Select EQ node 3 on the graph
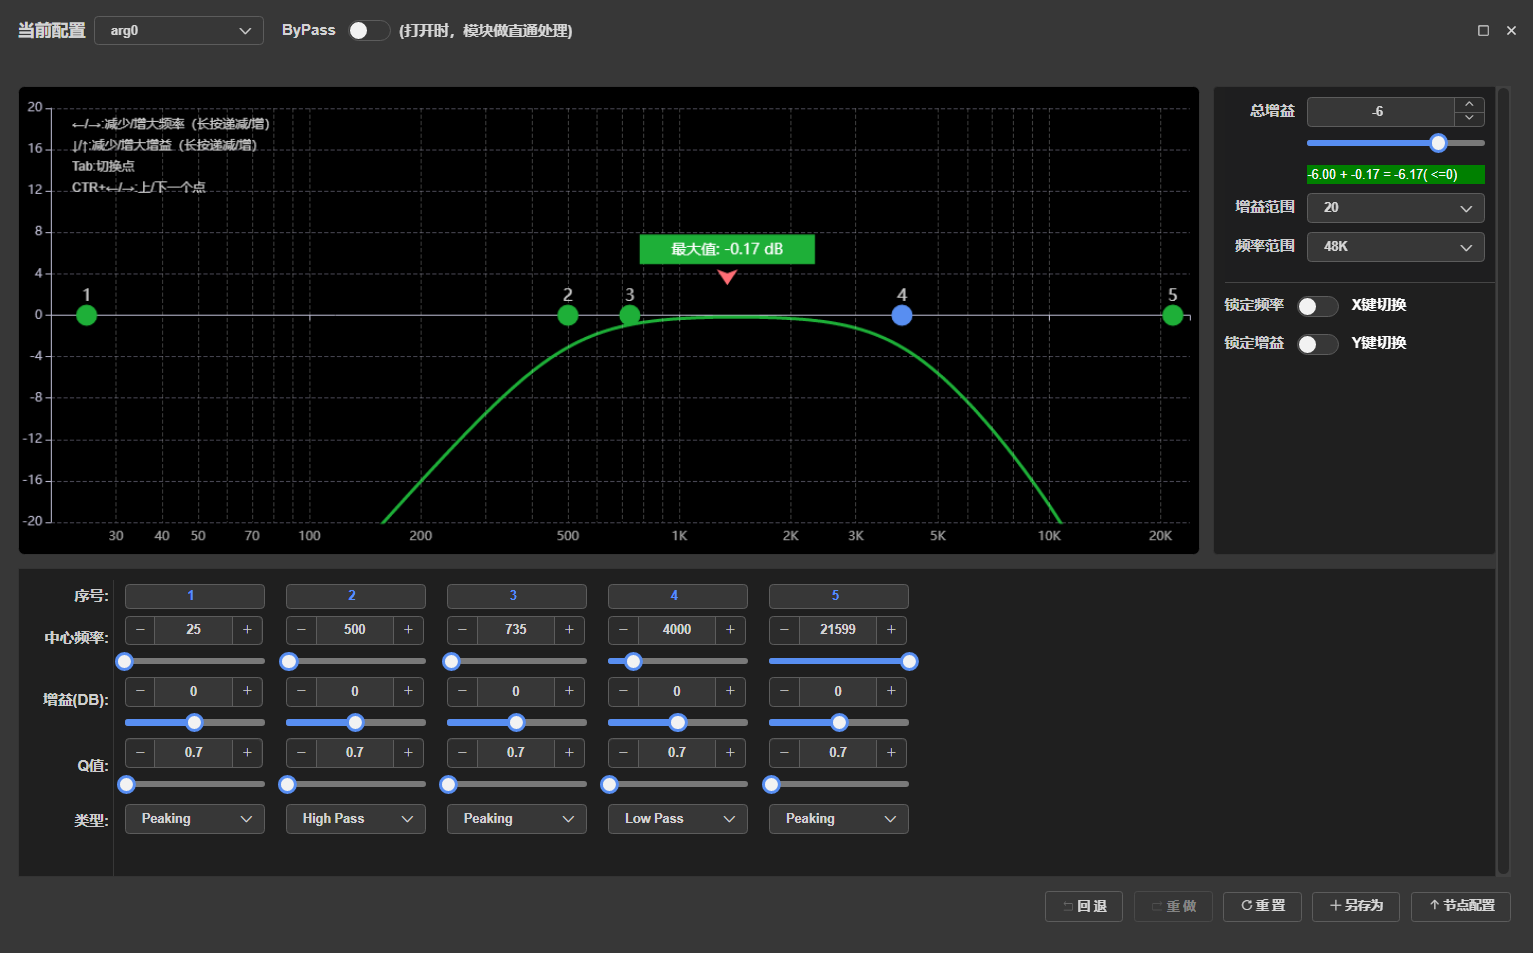Viewport: 1533px width, 953px height. [x=630, y=316]
